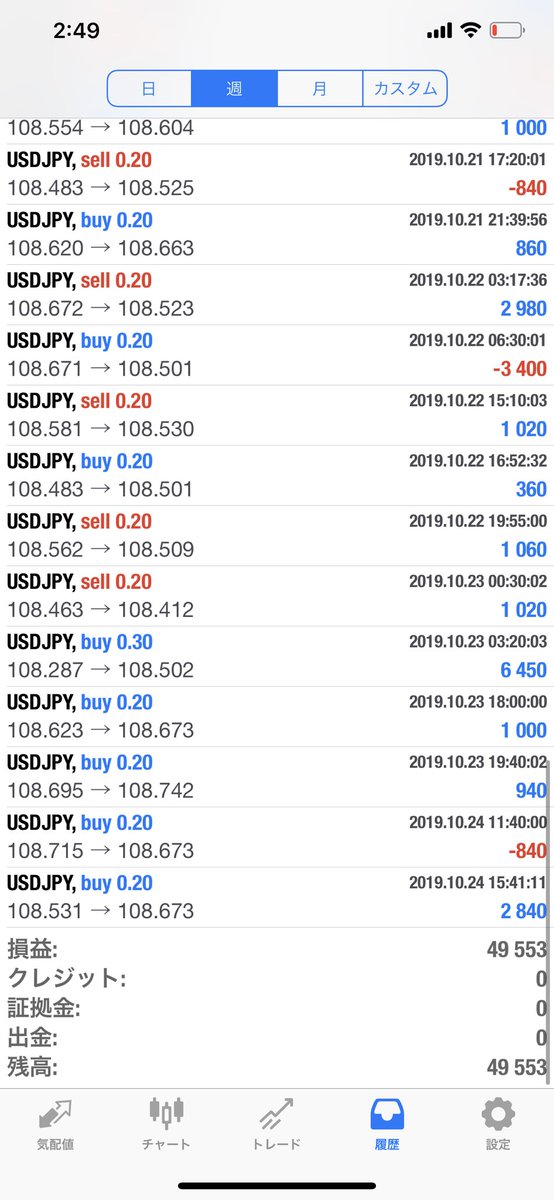The width and height of the screenshot is (554, 1200).
Task: Select the trade with 2 840 profit
Action: 277,897
